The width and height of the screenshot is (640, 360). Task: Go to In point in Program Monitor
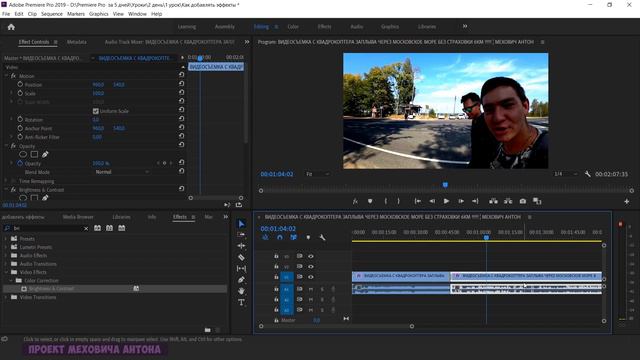click(418, 201)
